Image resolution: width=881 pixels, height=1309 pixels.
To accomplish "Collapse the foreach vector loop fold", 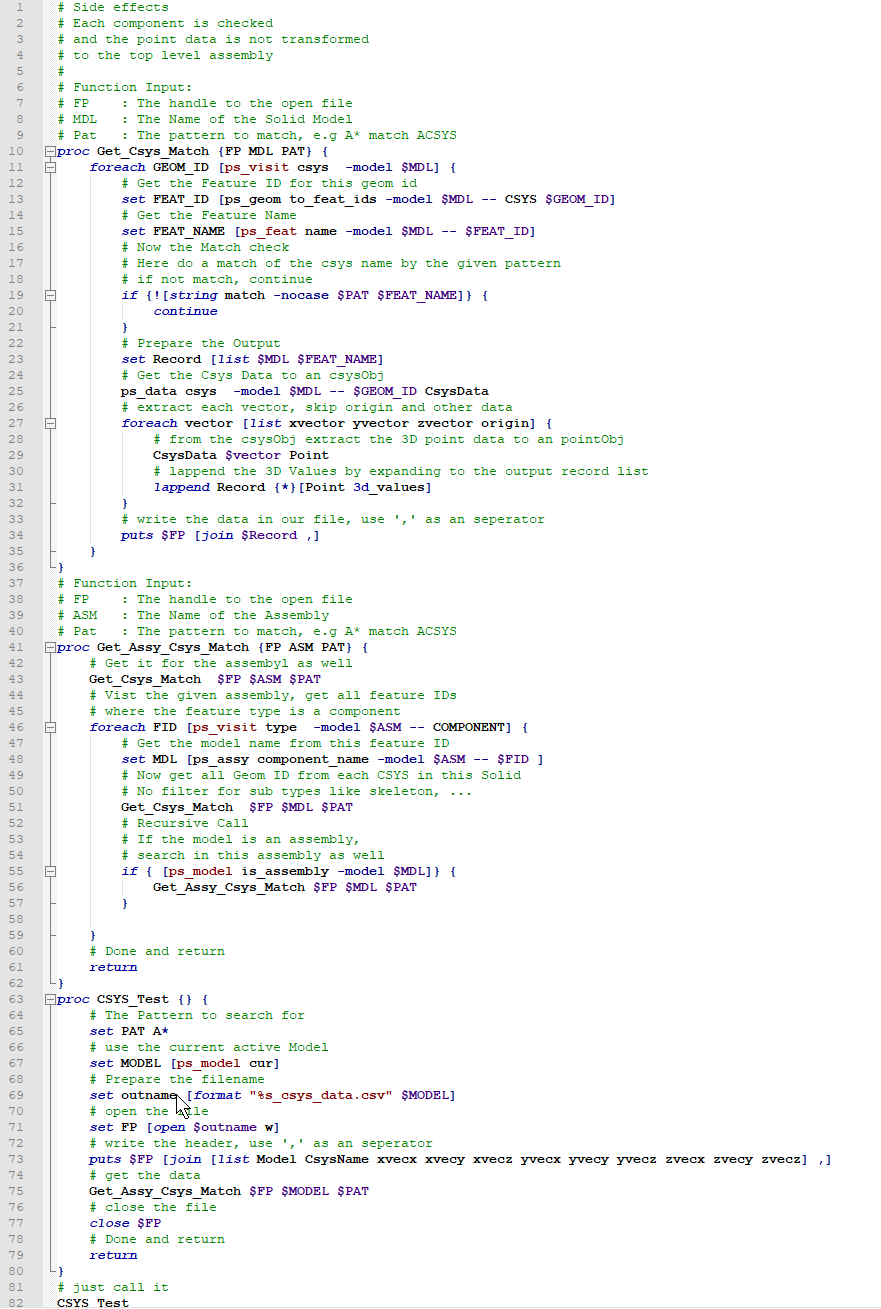I will tap(48, 422).
